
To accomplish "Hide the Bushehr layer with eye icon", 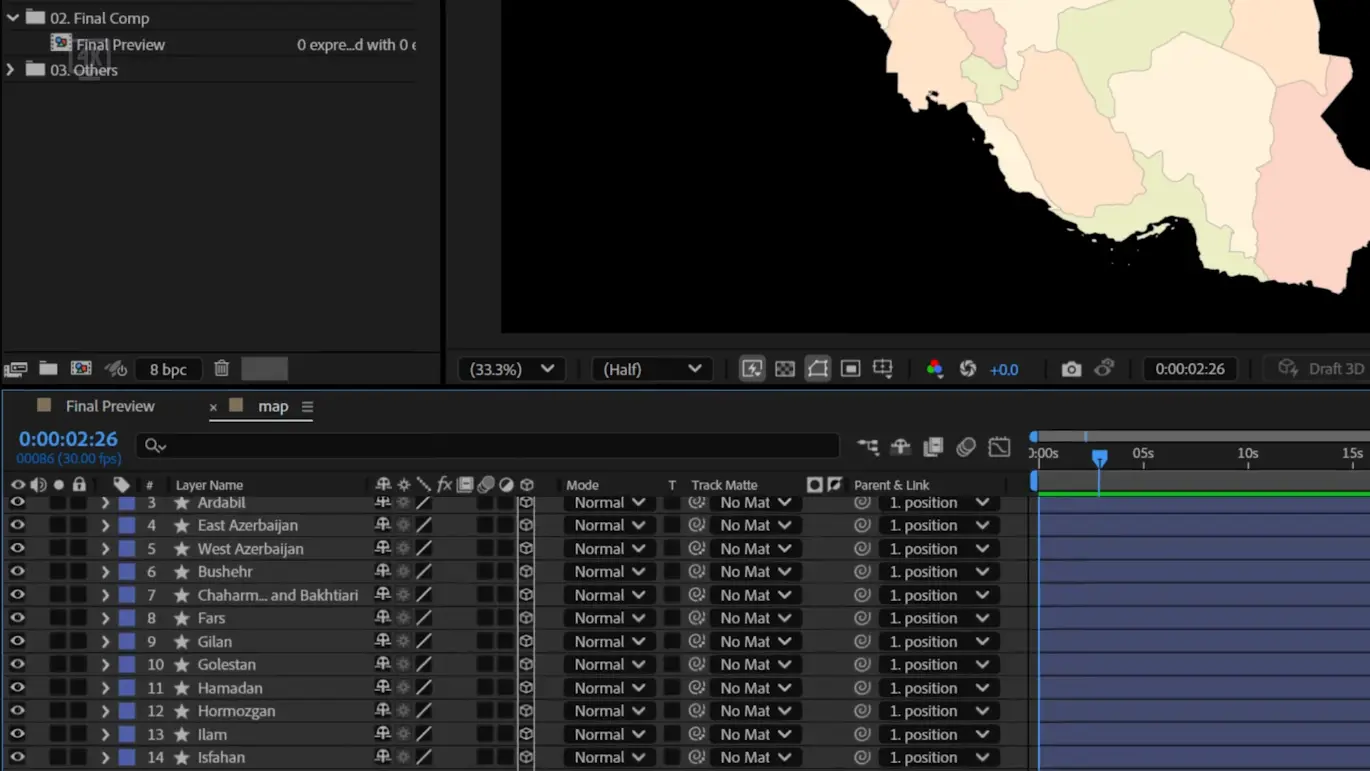I will tap(18, 572).
